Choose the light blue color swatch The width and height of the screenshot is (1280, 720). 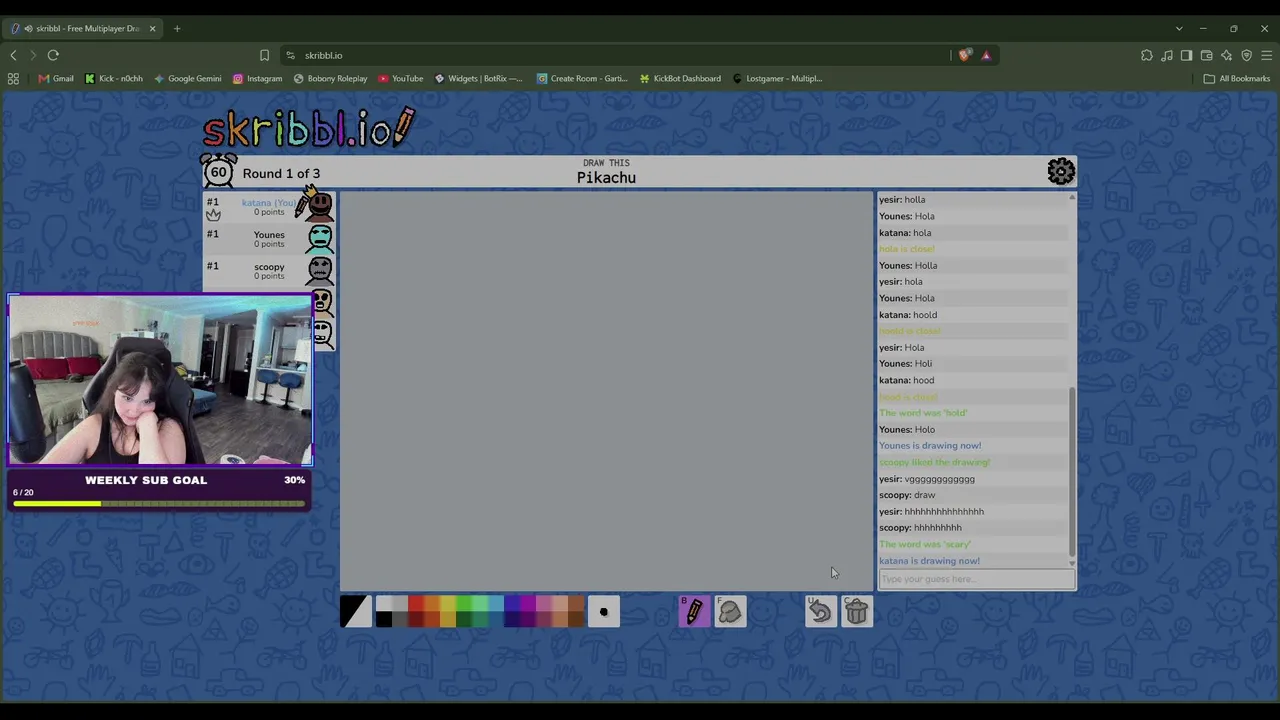click(x=496, y=603)
